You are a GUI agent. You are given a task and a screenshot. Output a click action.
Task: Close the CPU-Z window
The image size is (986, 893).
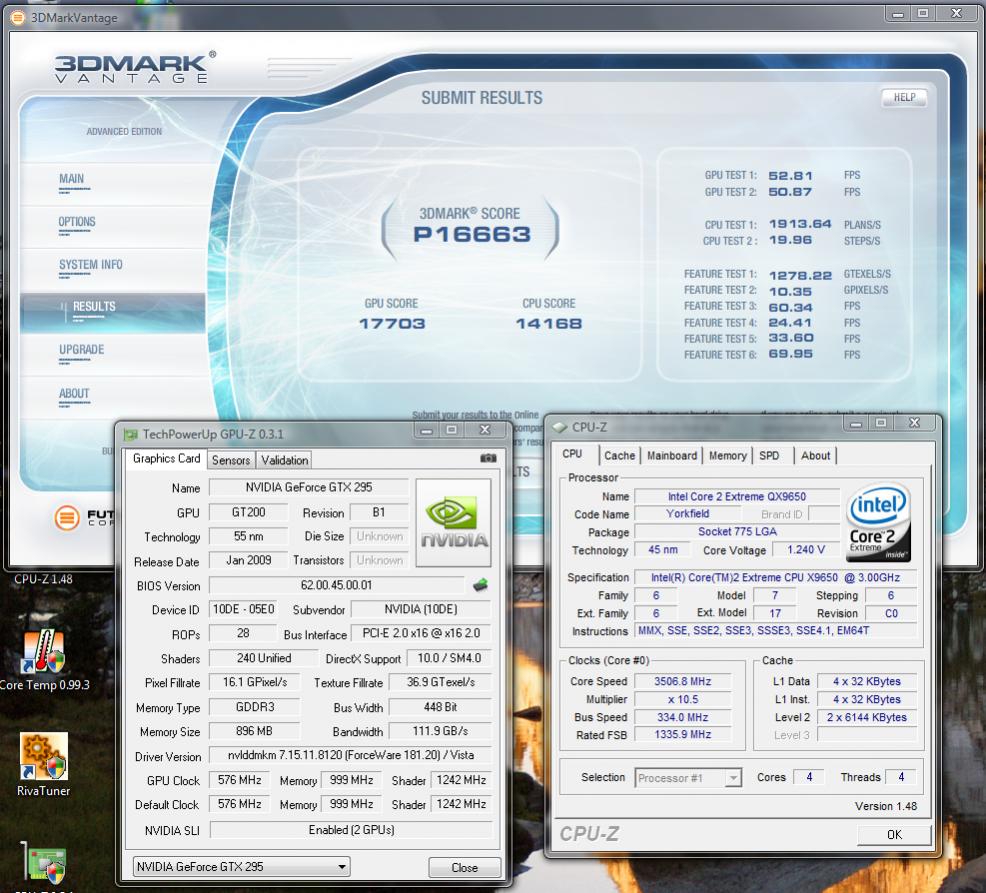pyautogui.click(x=914, y=423)
